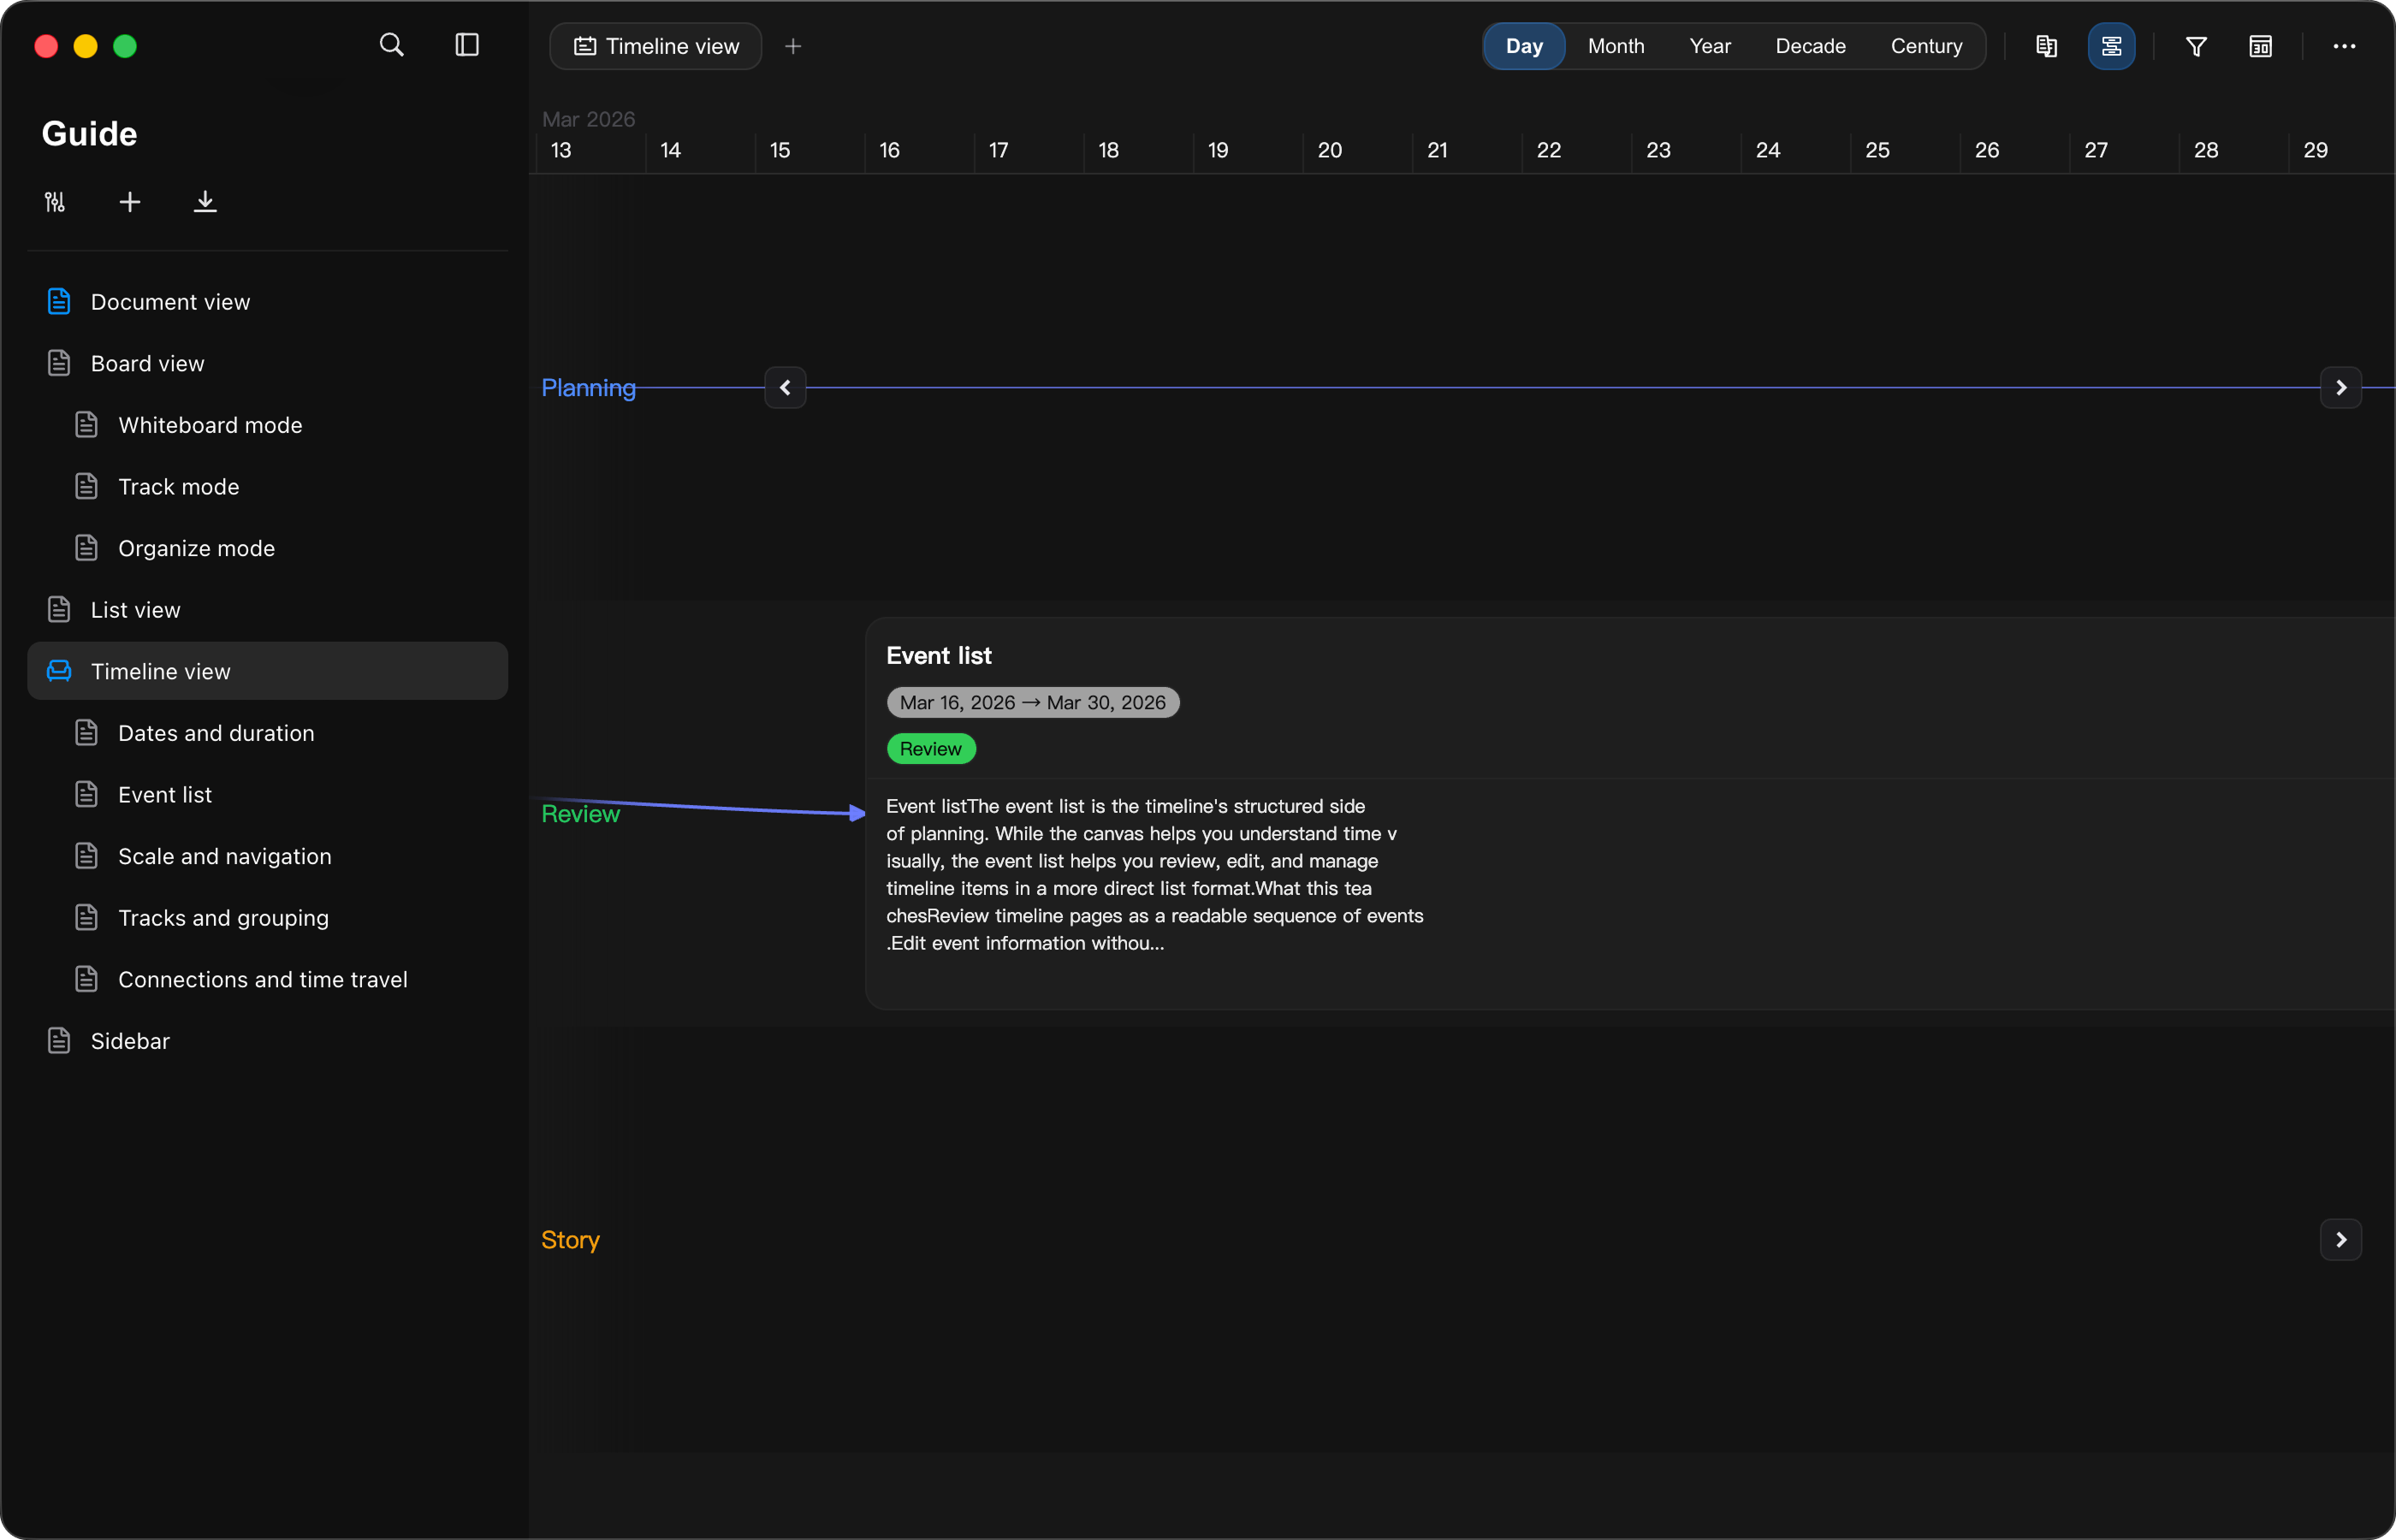Click the Dates and duration page icon

pyautogui.click(x=87, y=733)
